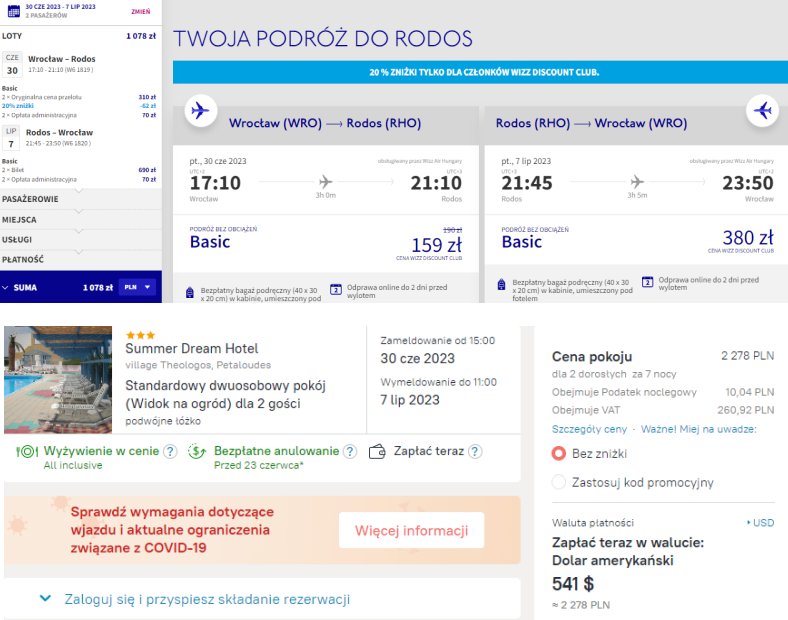The width and height of the screenshot is (788, 620).
Task: Click the Cena pokoju 2 278 PLN value
Action: (747, 356)
